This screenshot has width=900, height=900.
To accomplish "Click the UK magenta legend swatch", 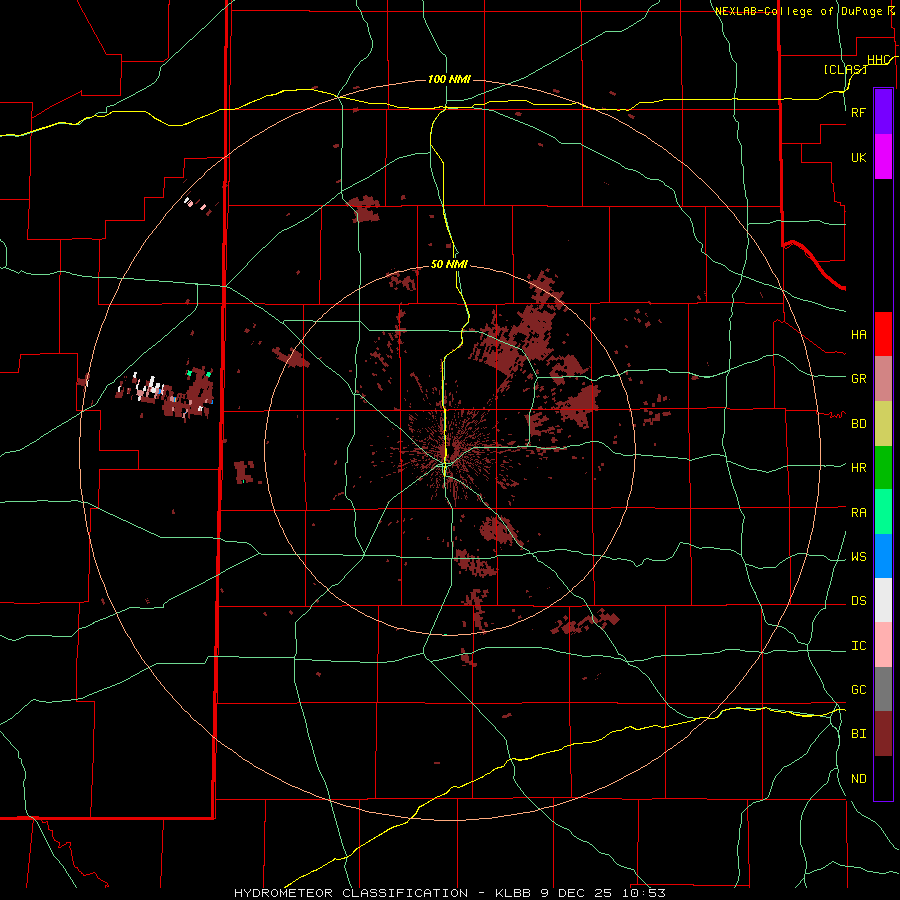I will 883,157.
